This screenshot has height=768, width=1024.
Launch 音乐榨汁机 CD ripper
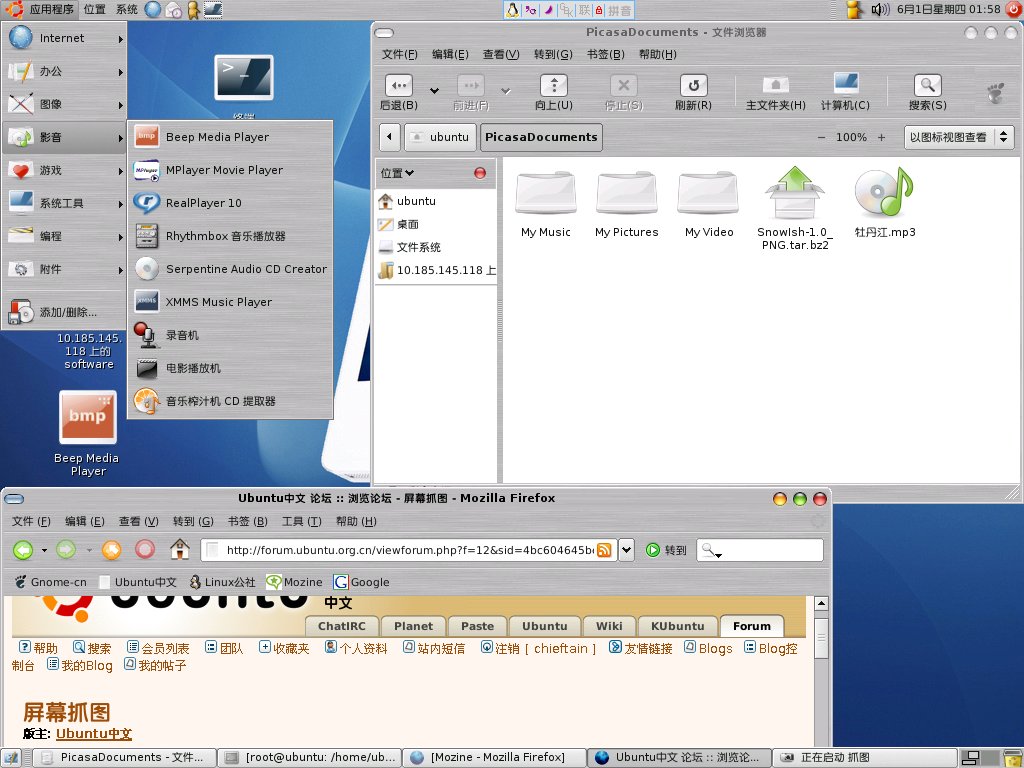230,401
